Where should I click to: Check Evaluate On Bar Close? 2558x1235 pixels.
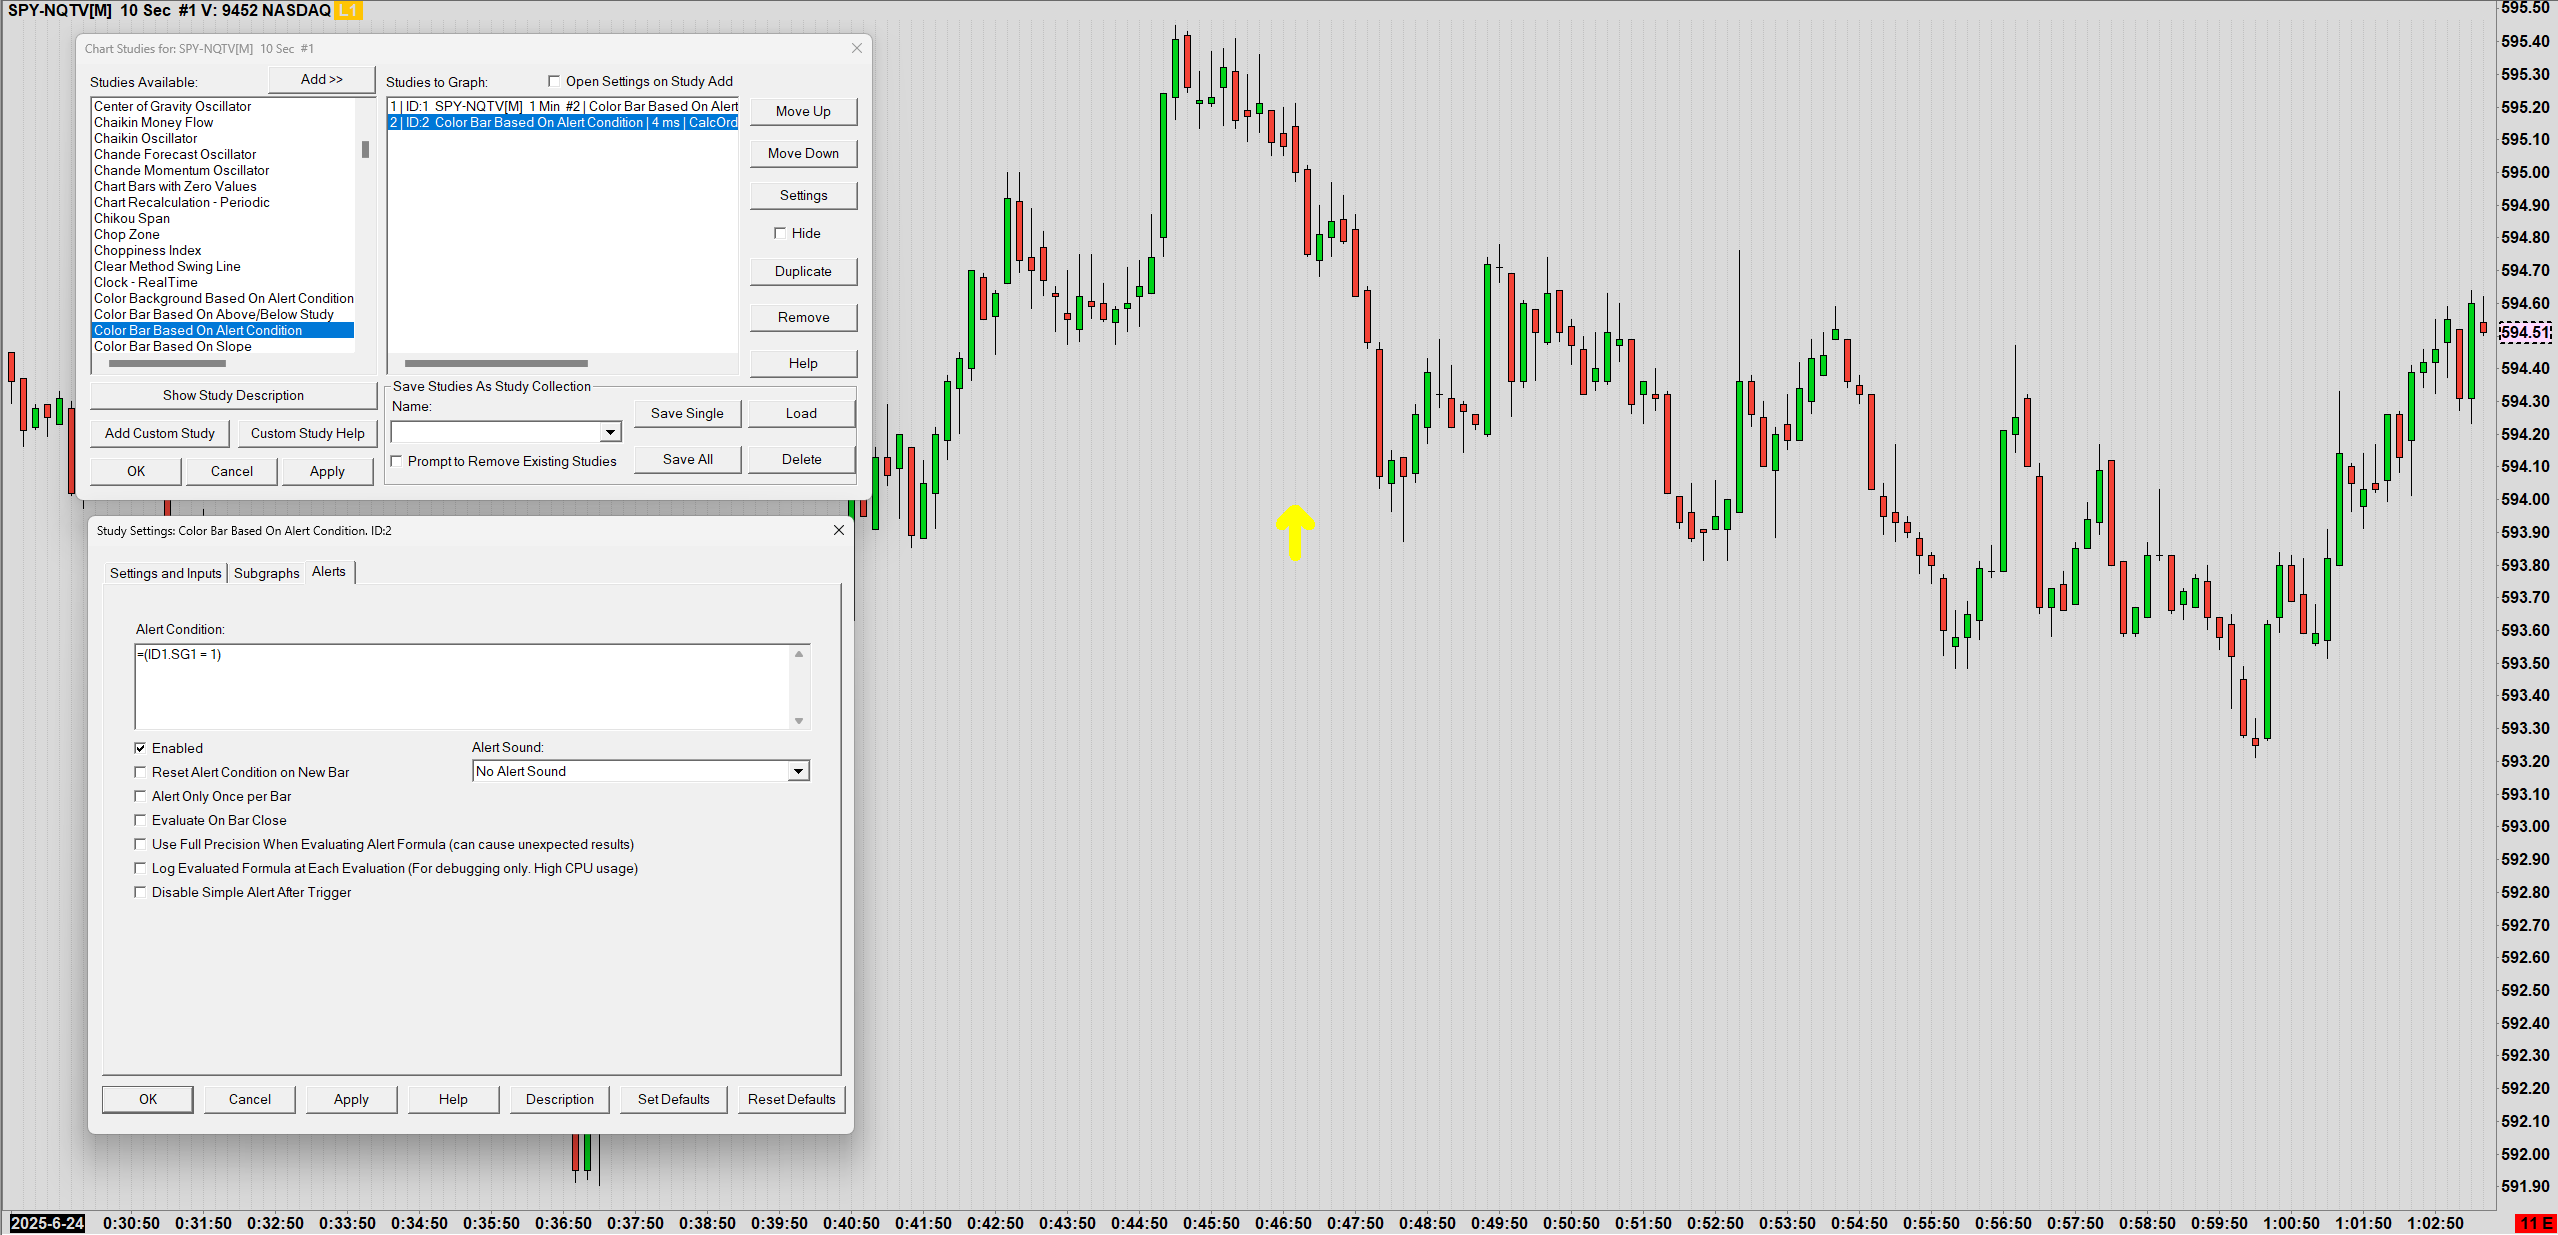click(141, 820)
